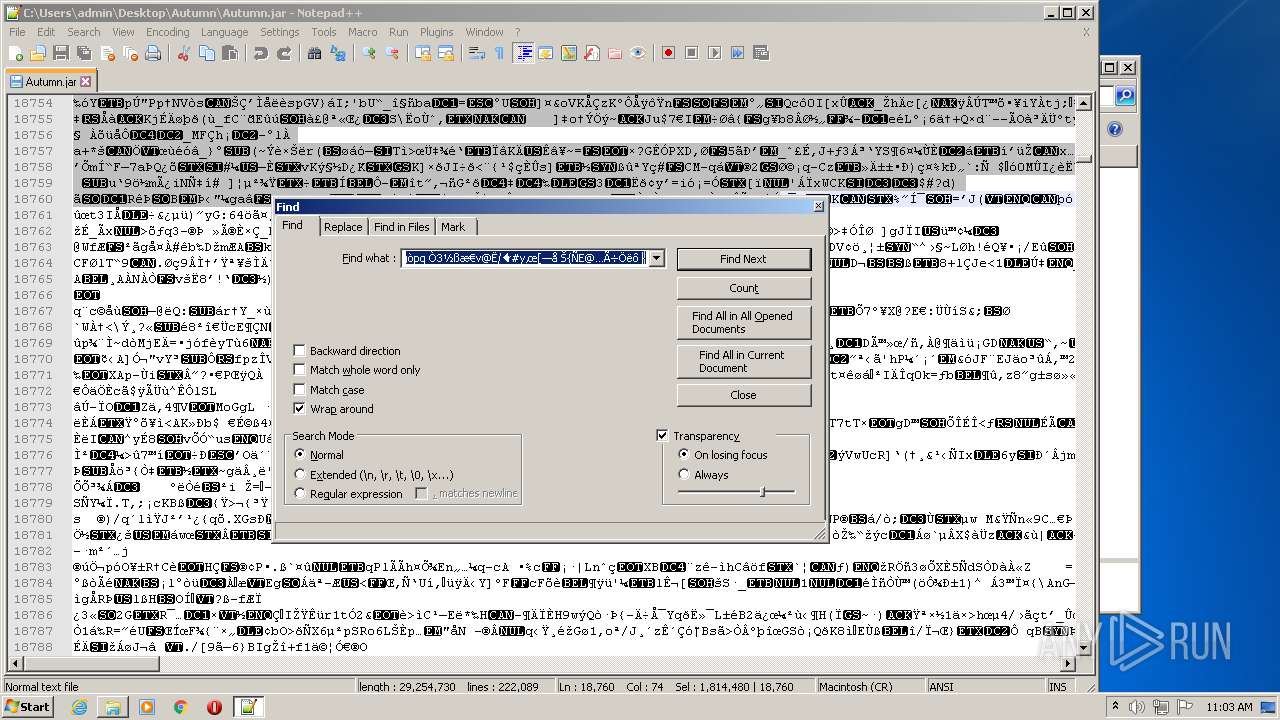1280x720 pixels.
Task: Click the Zoom In toolbar icon
Action: (369, 53)
